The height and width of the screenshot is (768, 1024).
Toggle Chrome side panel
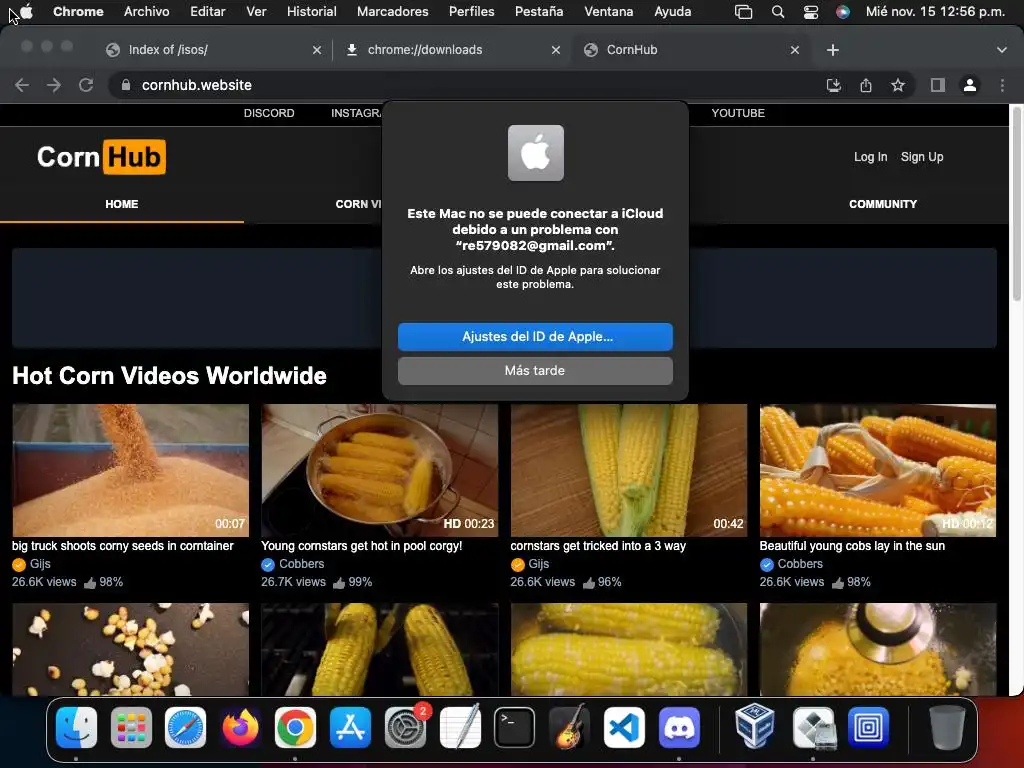(x=938, y=85)
